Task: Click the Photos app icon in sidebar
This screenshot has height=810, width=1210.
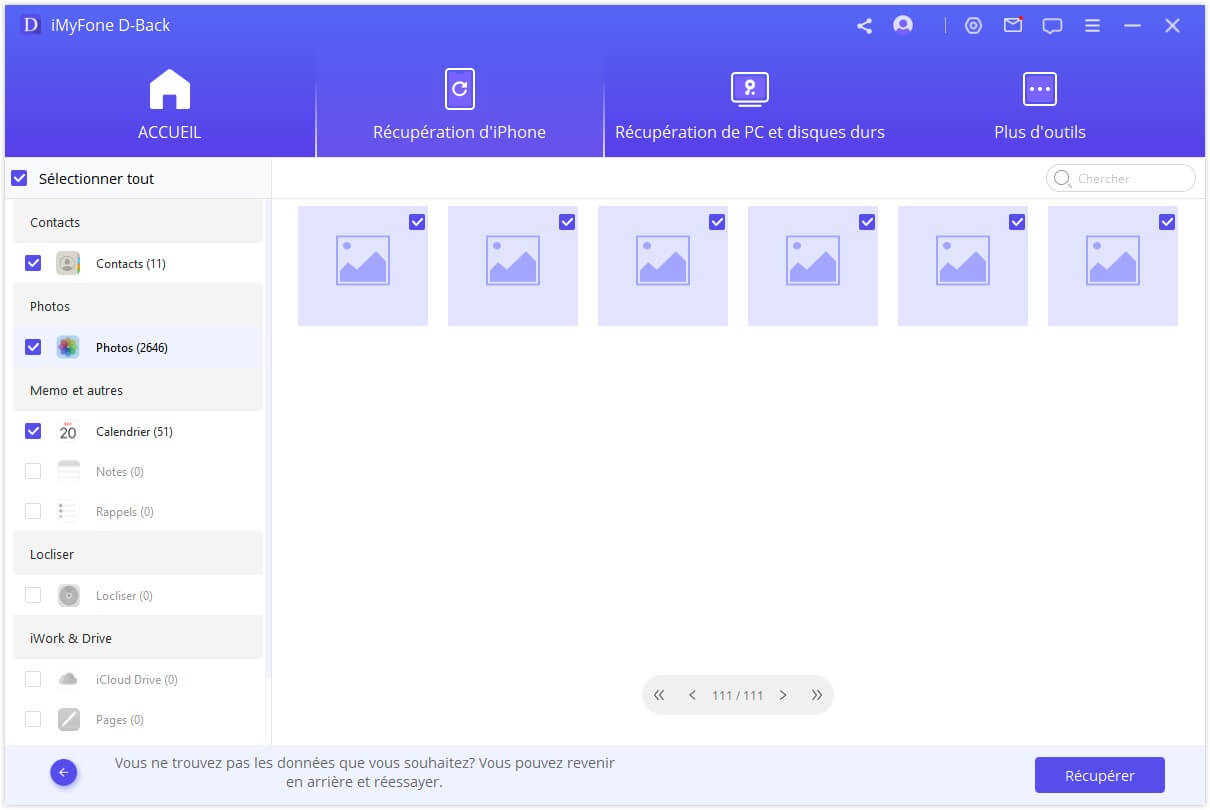Action: pyautogui.click(x=68, y=347)
